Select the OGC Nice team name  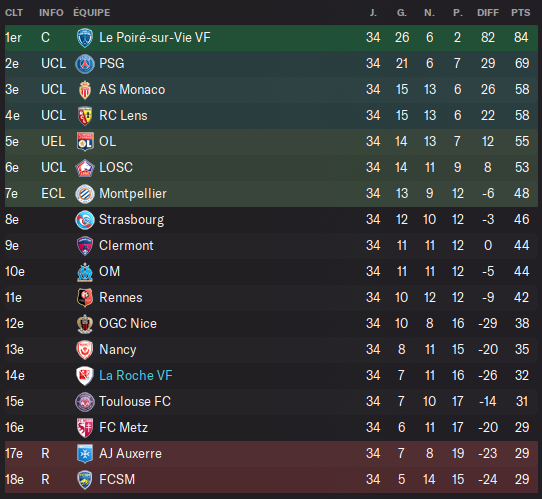128,324
